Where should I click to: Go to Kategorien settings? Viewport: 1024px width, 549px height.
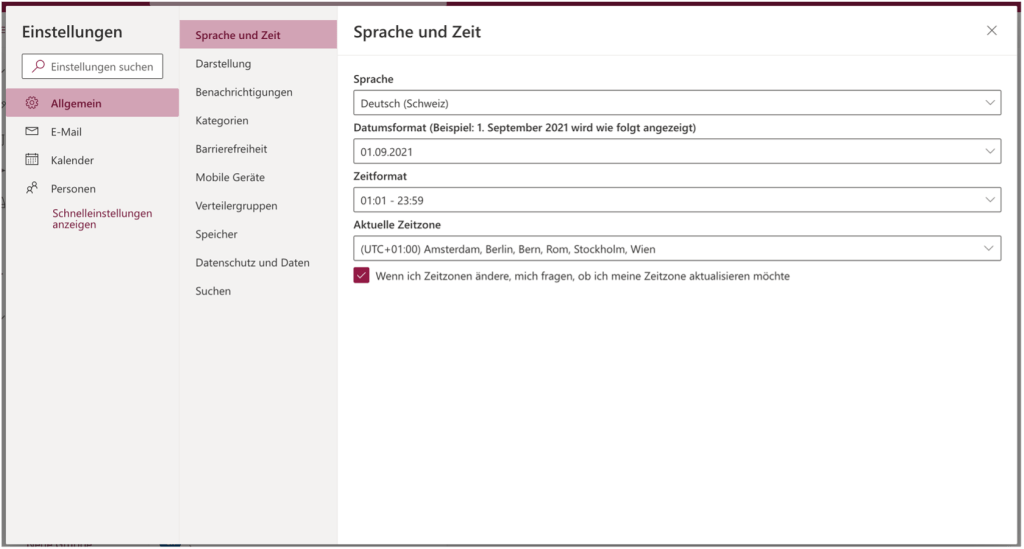[222, 121]
